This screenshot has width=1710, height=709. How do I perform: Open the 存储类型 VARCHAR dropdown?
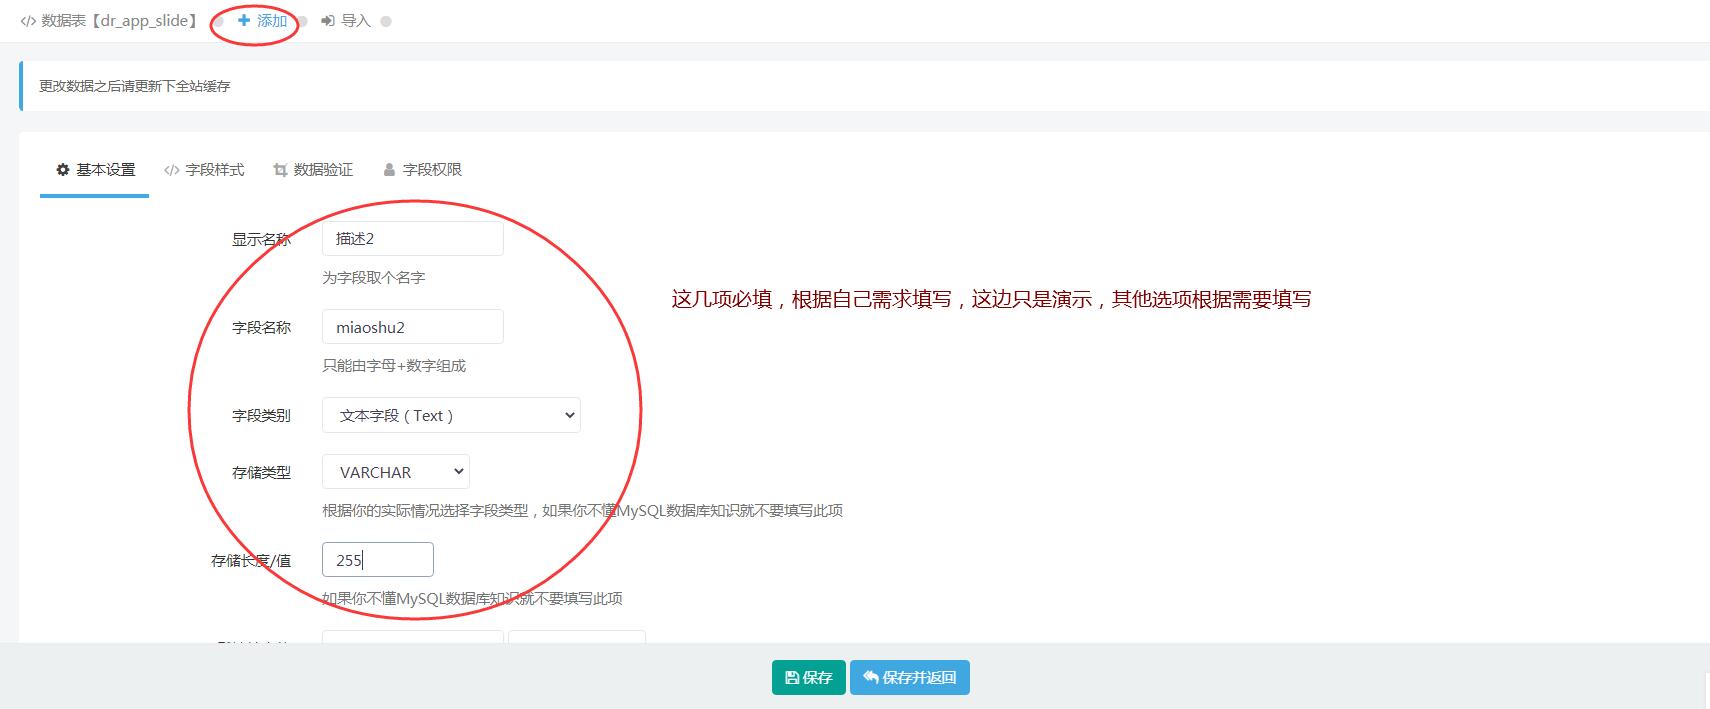(396, 472)
